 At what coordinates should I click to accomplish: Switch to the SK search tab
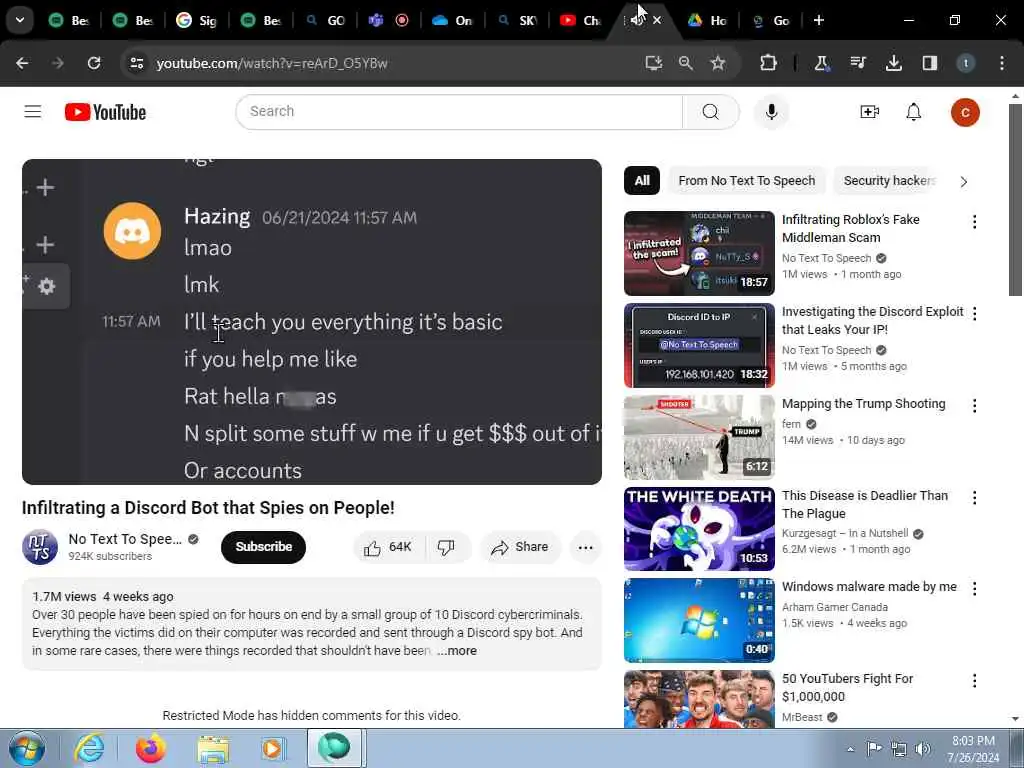coord(517,20)
